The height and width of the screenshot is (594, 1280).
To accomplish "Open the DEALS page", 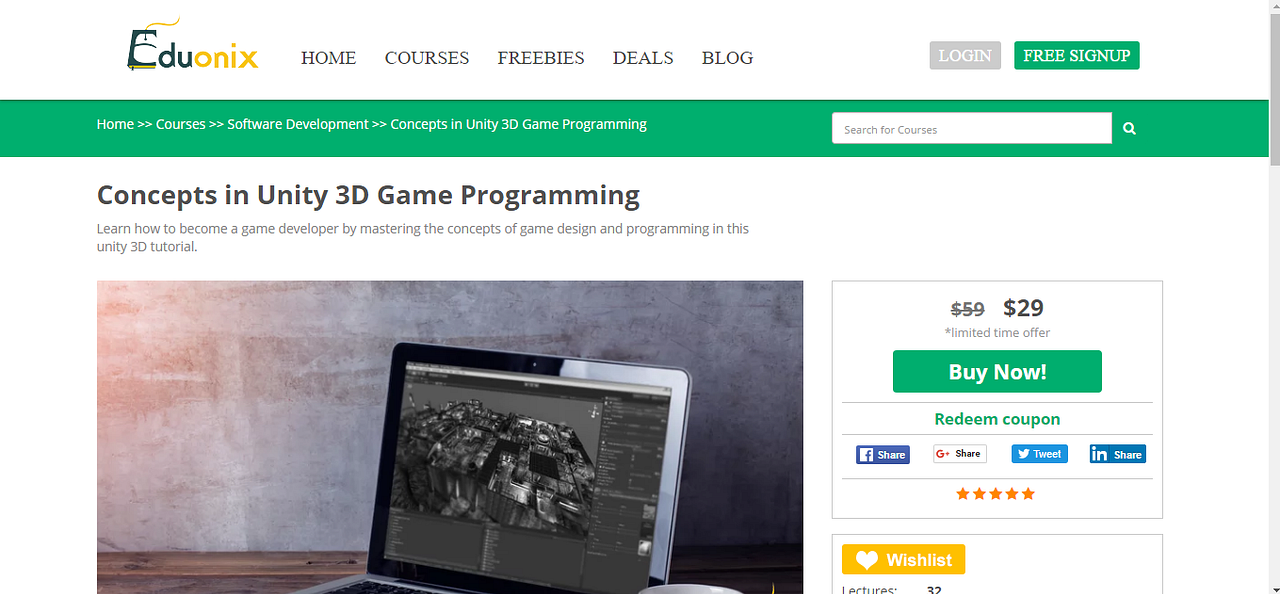I will click(x=643, y=58).
